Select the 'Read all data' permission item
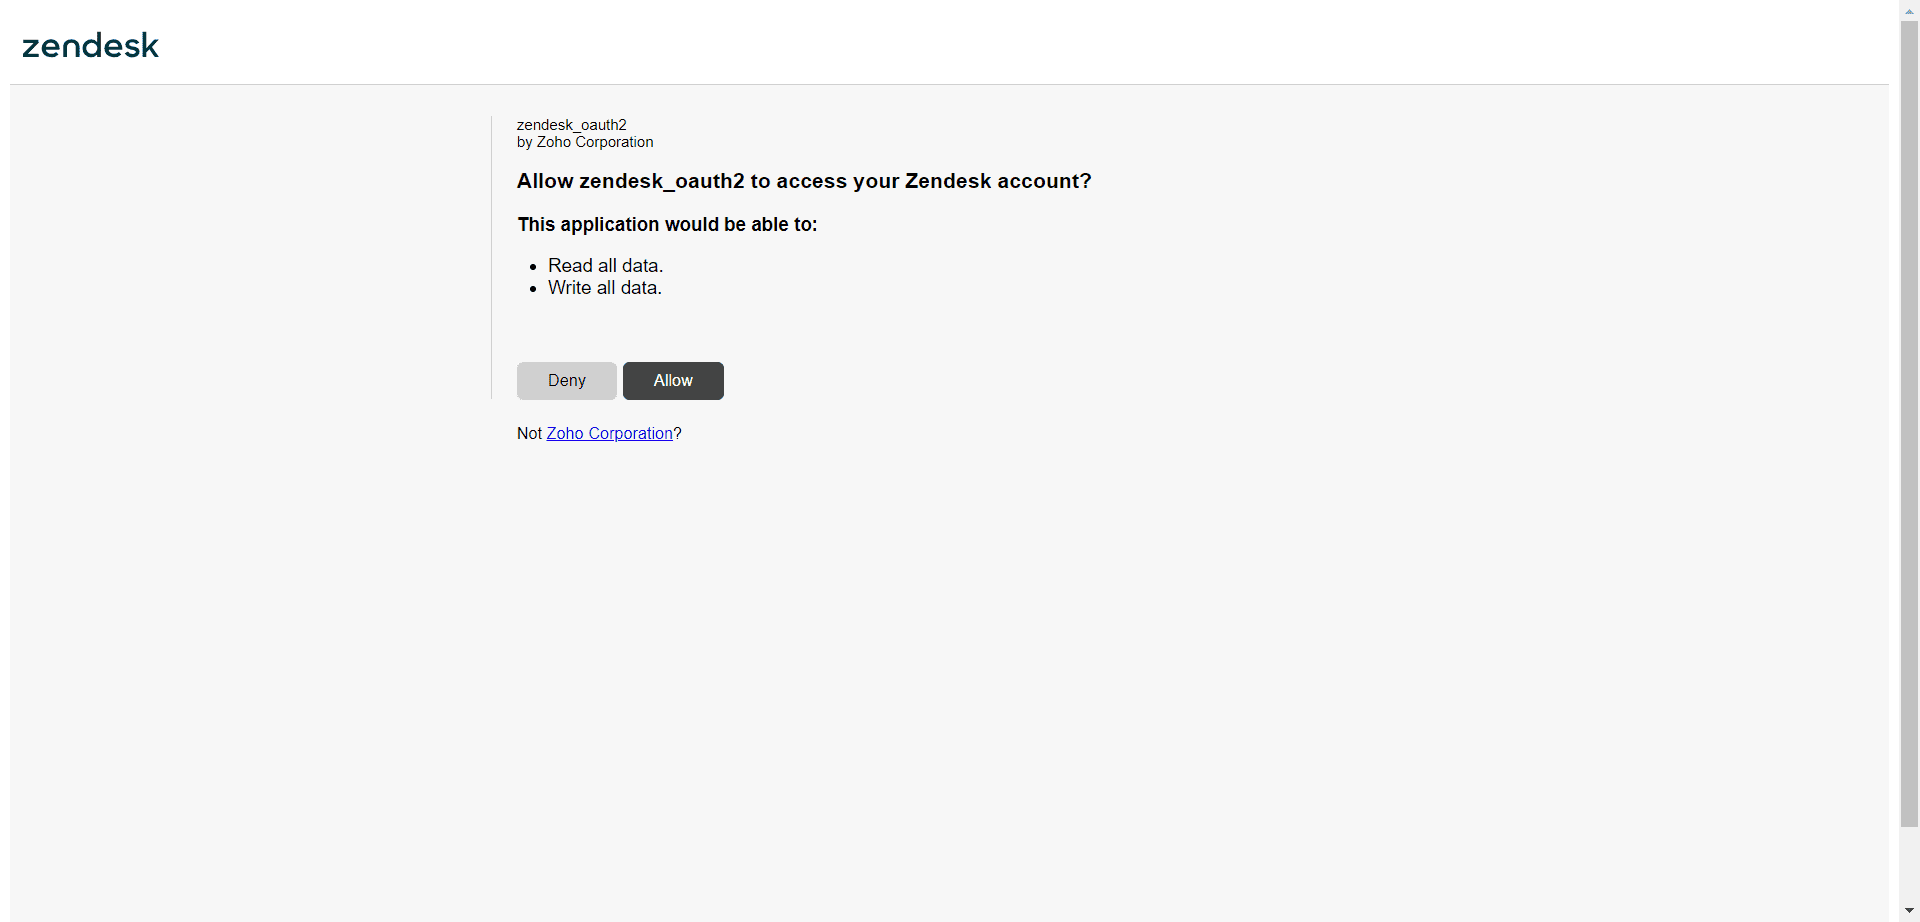Screen dimensions: 1920x922 point(604,265)
